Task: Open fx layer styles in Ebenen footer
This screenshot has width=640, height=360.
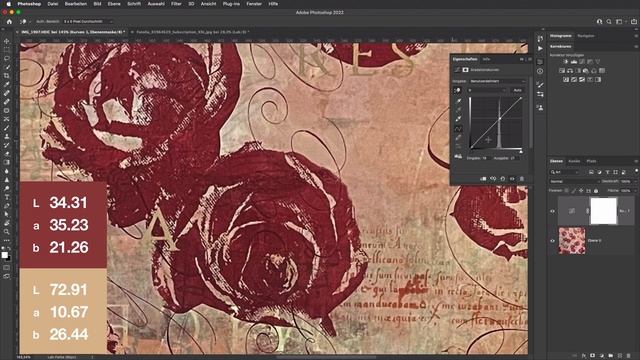Action: pos(584,356)
